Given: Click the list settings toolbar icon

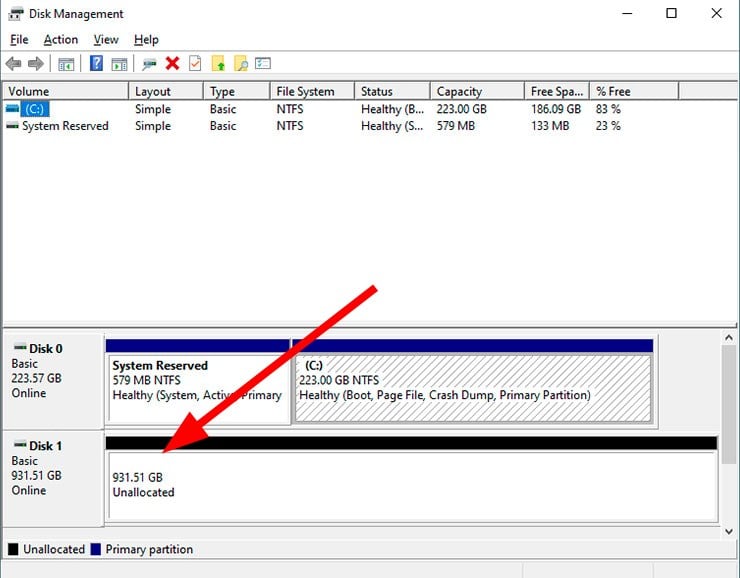Looking at the screenshot, I should coord(263,63).
